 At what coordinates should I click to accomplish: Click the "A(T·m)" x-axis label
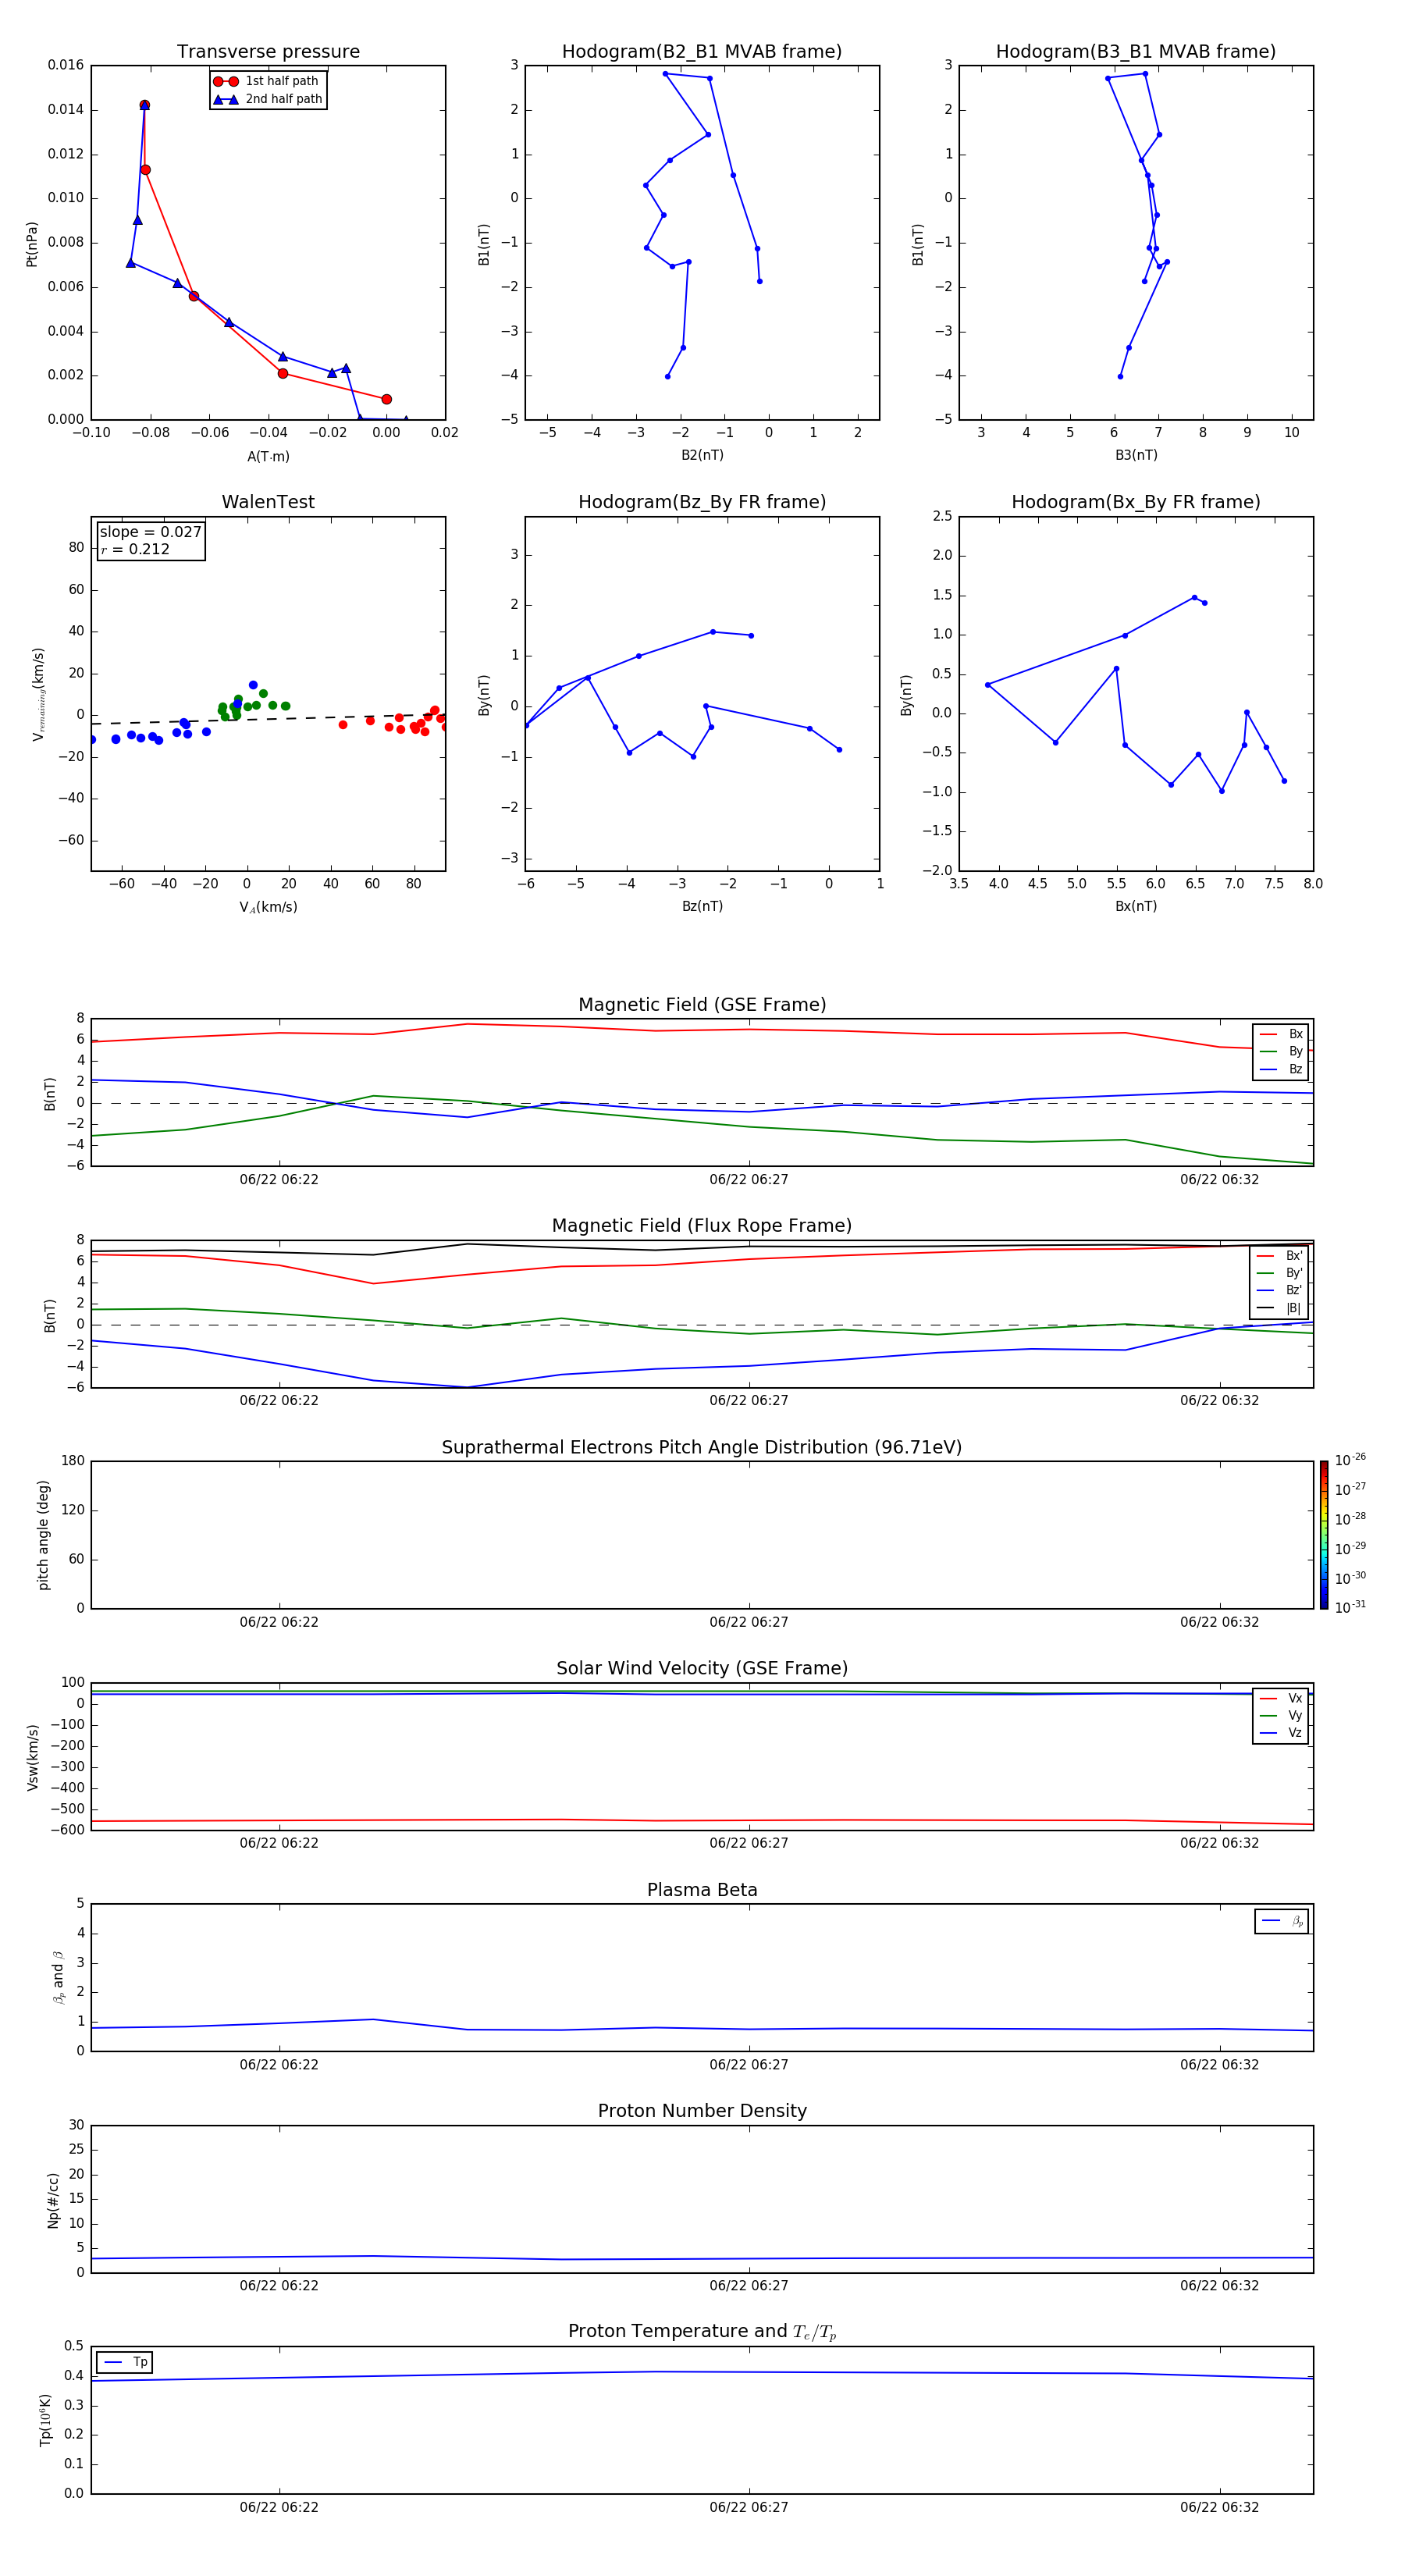pyautogui.click(x=268, y=457)
